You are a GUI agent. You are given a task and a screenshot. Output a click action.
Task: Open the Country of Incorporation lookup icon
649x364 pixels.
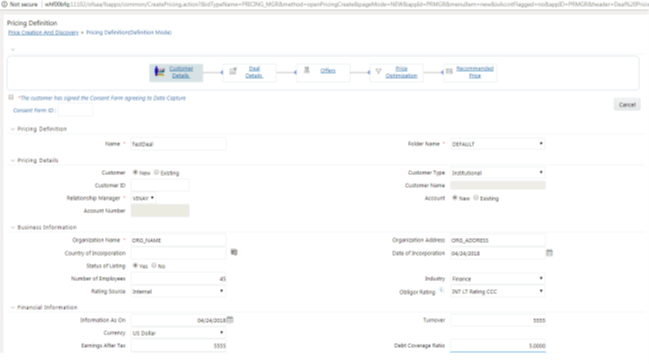point(234,252)
